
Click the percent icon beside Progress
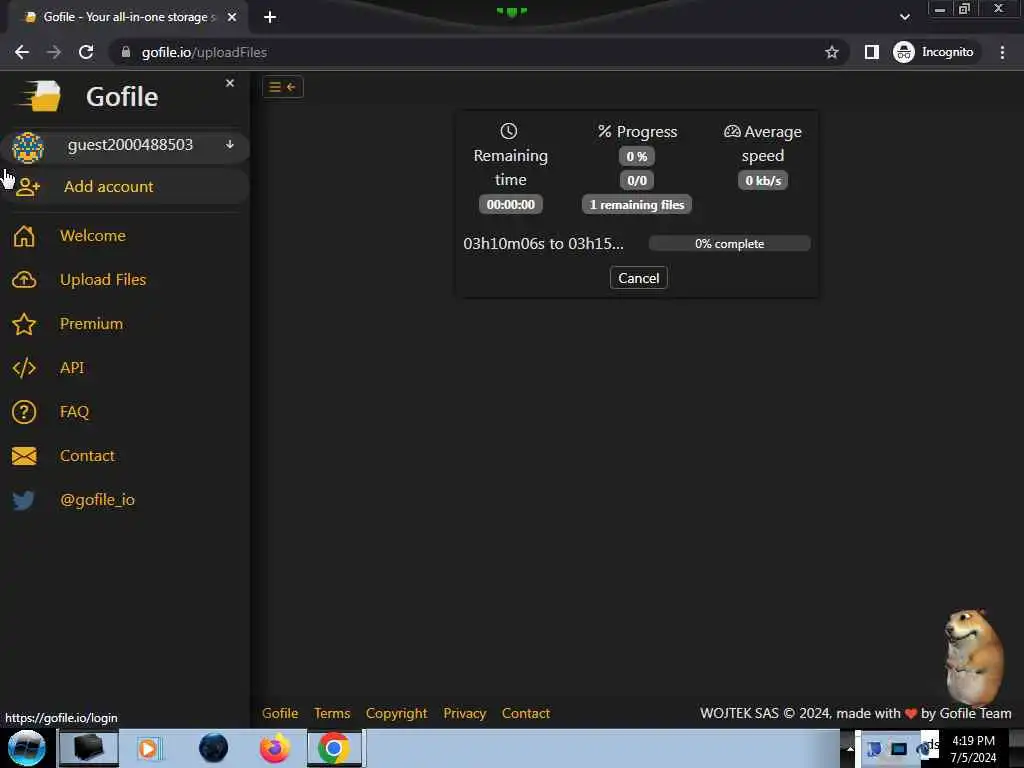click(x=605, y=131)
